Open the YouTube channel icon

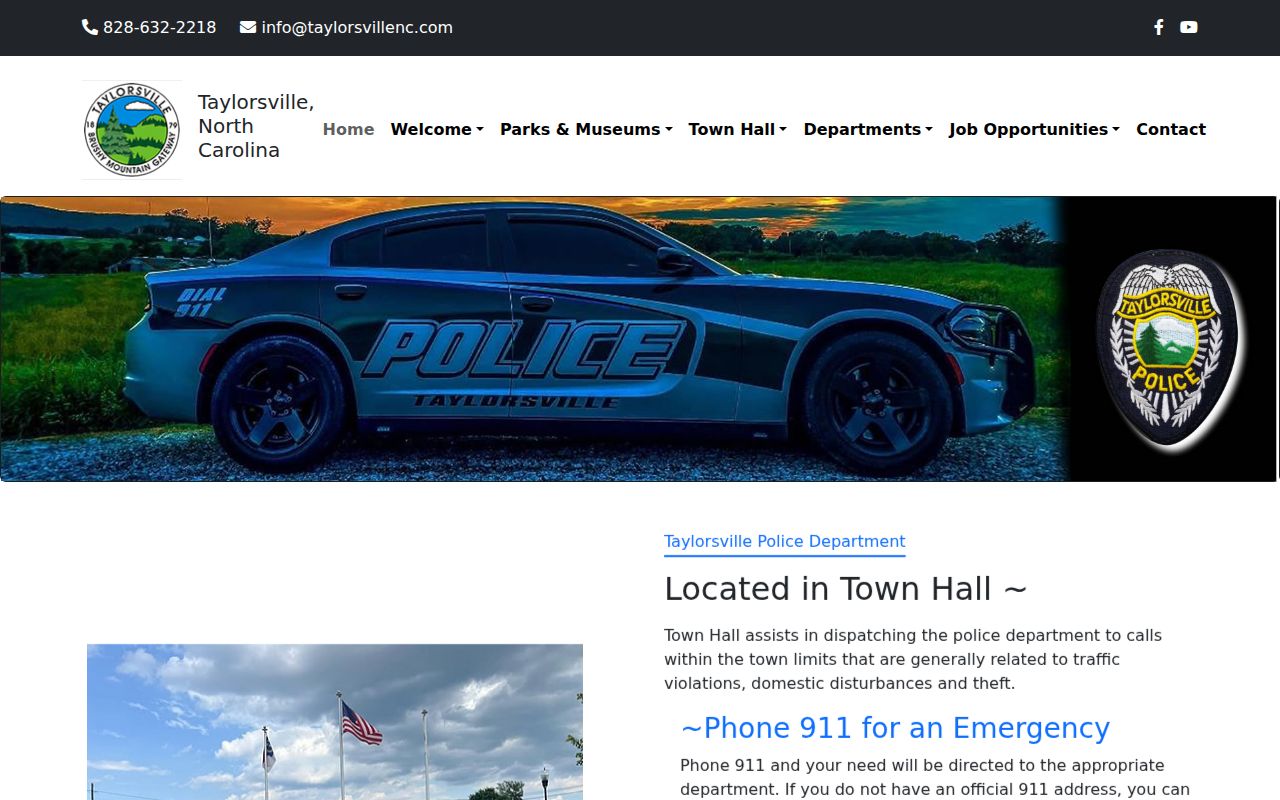[x=1188, y=27]
